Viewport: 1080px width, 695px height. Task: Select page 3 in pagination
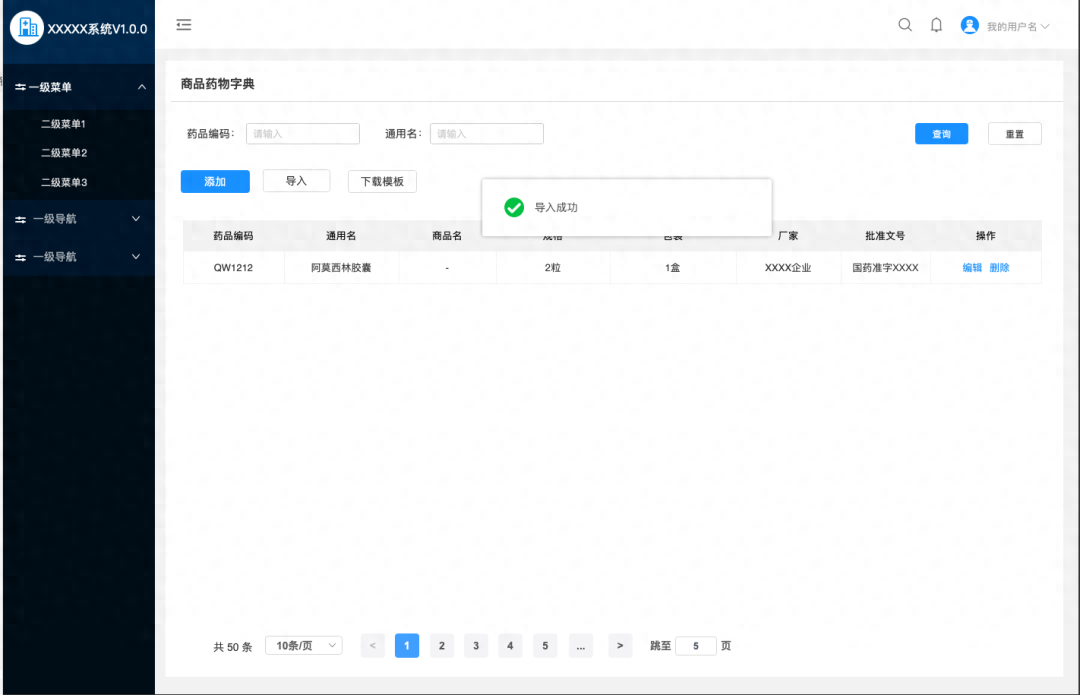coord(476,645)
